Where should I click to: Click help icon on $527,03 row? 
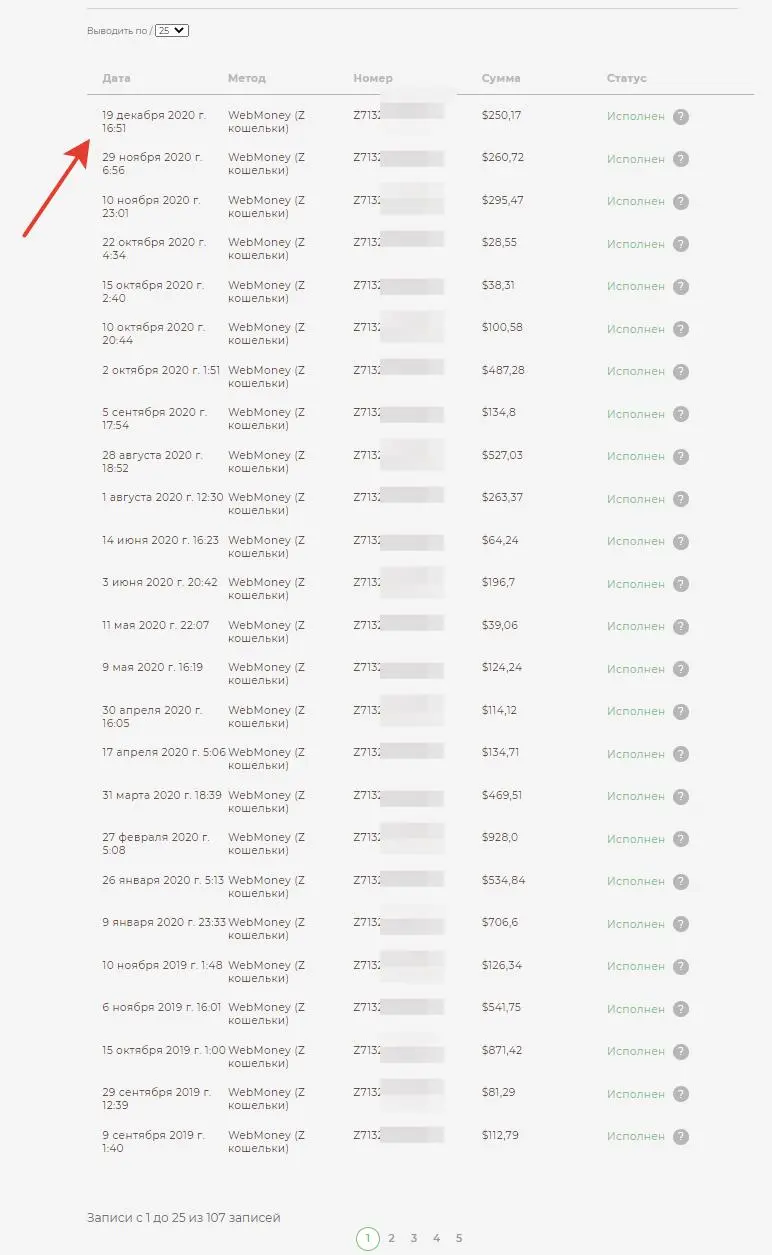[681, 456]
